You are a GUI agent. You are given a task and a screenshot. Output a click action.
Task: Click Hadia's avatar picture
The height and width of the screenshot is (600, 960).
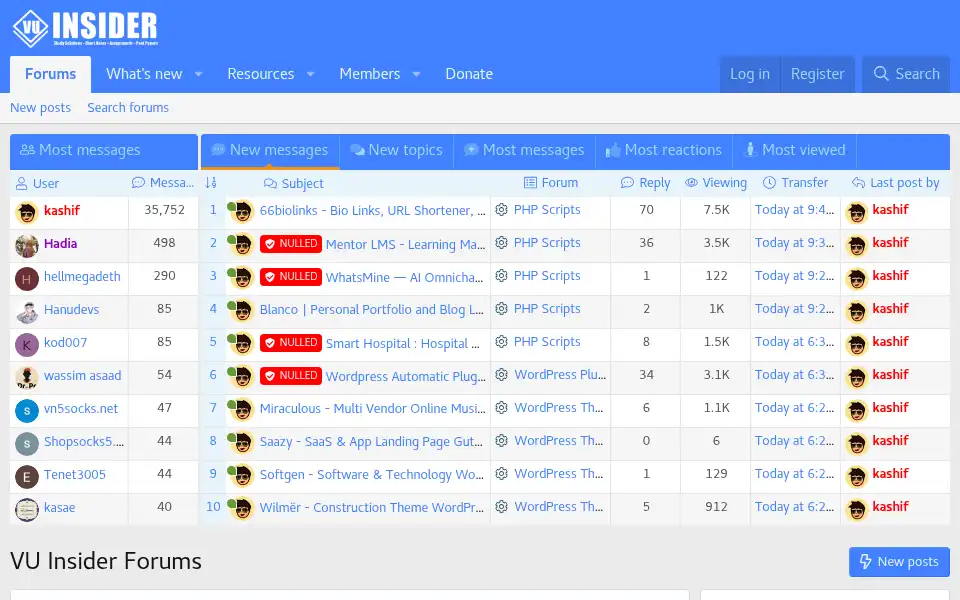[x=26, y=246]
